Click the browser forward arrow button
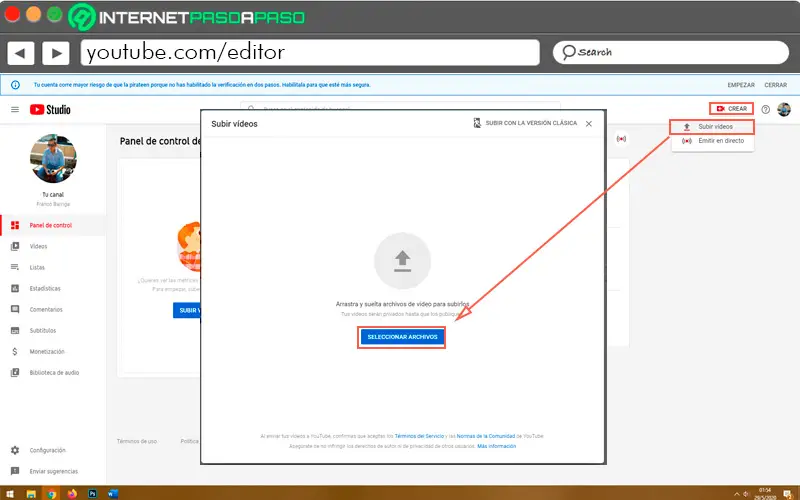Viewport: 800px width, 500px height. tap(56, 53)
